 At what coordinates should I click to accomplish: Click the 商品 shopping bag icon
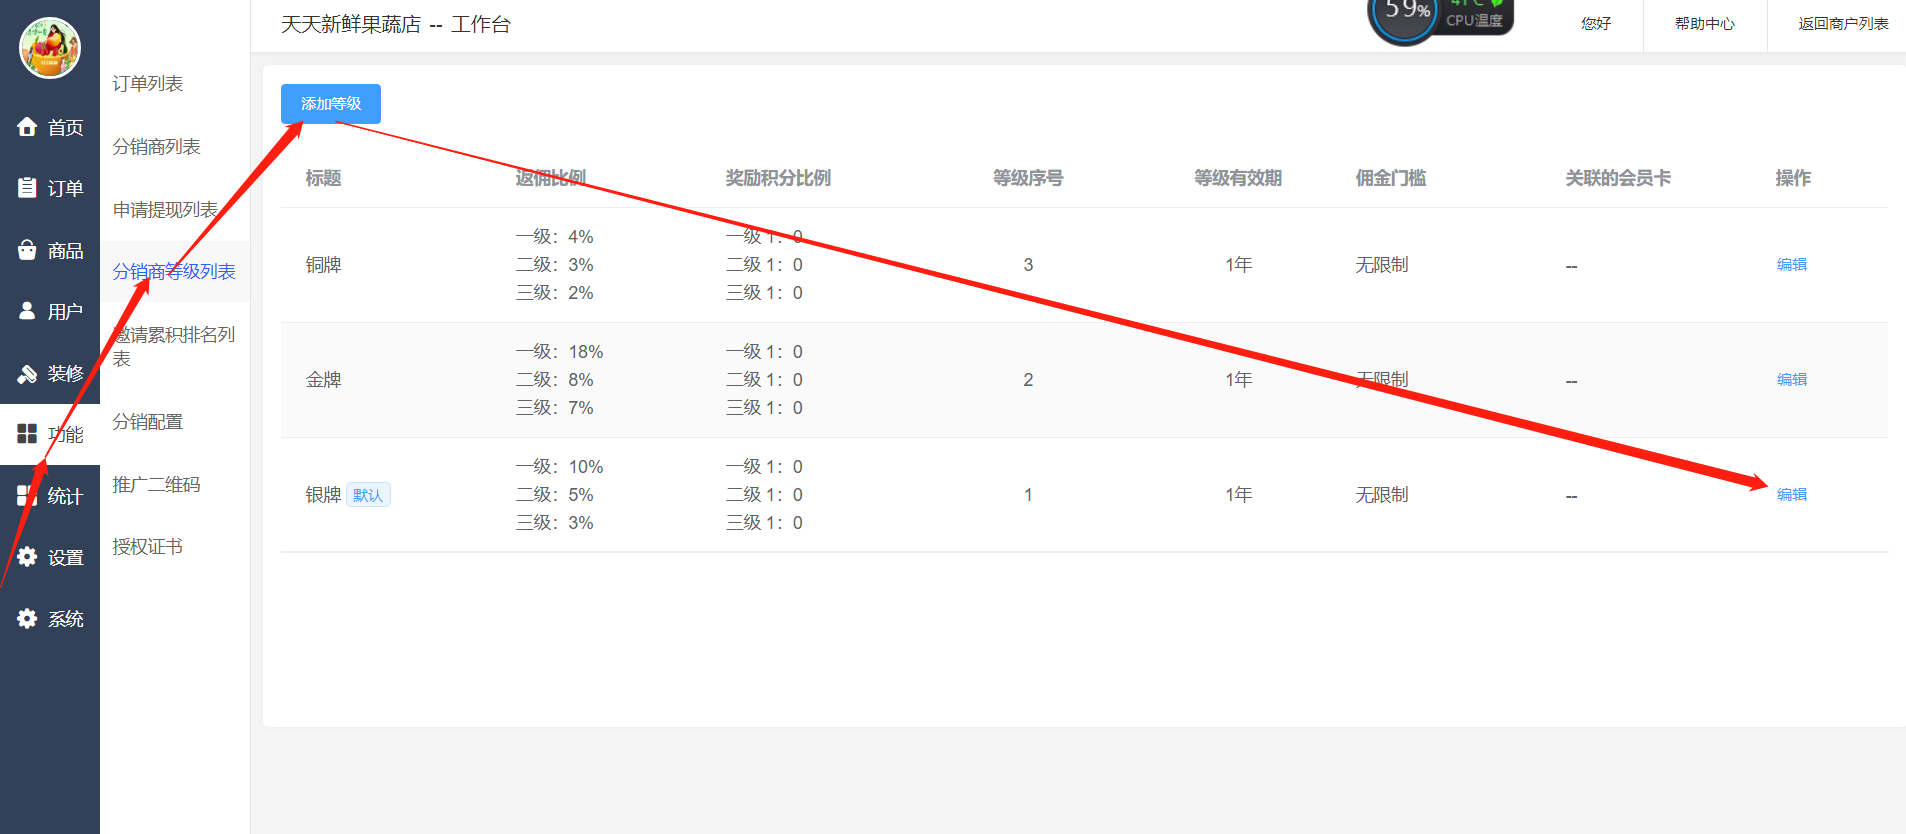point(27,250)
